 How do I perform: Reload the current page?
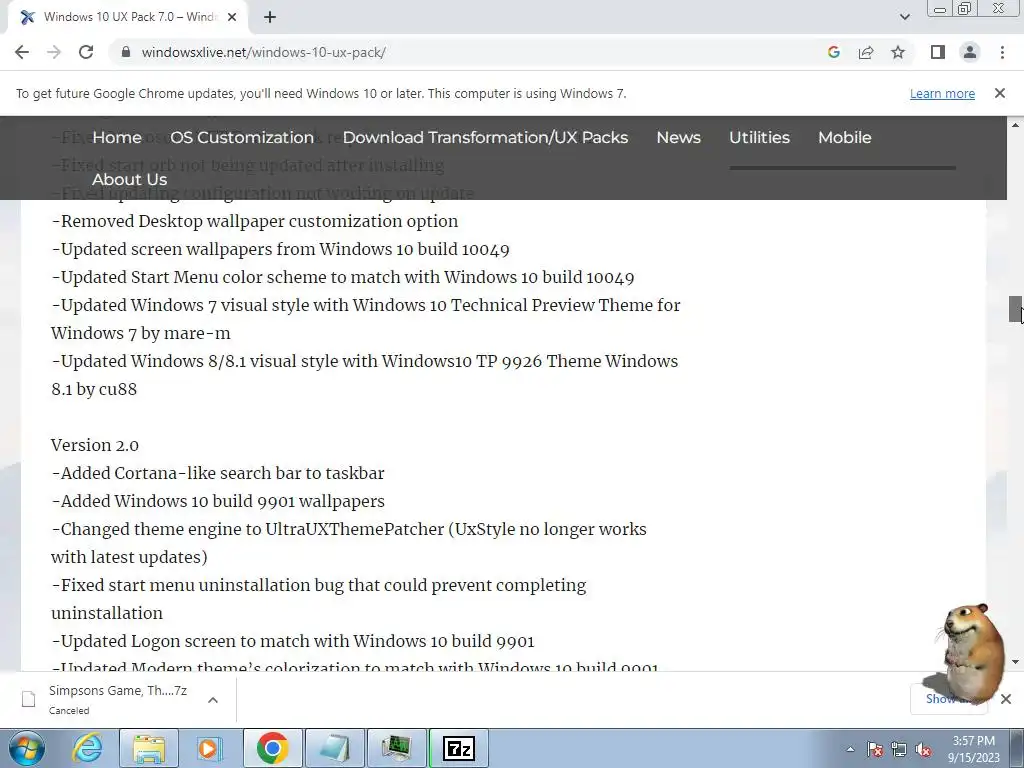[x=86, y=52]
